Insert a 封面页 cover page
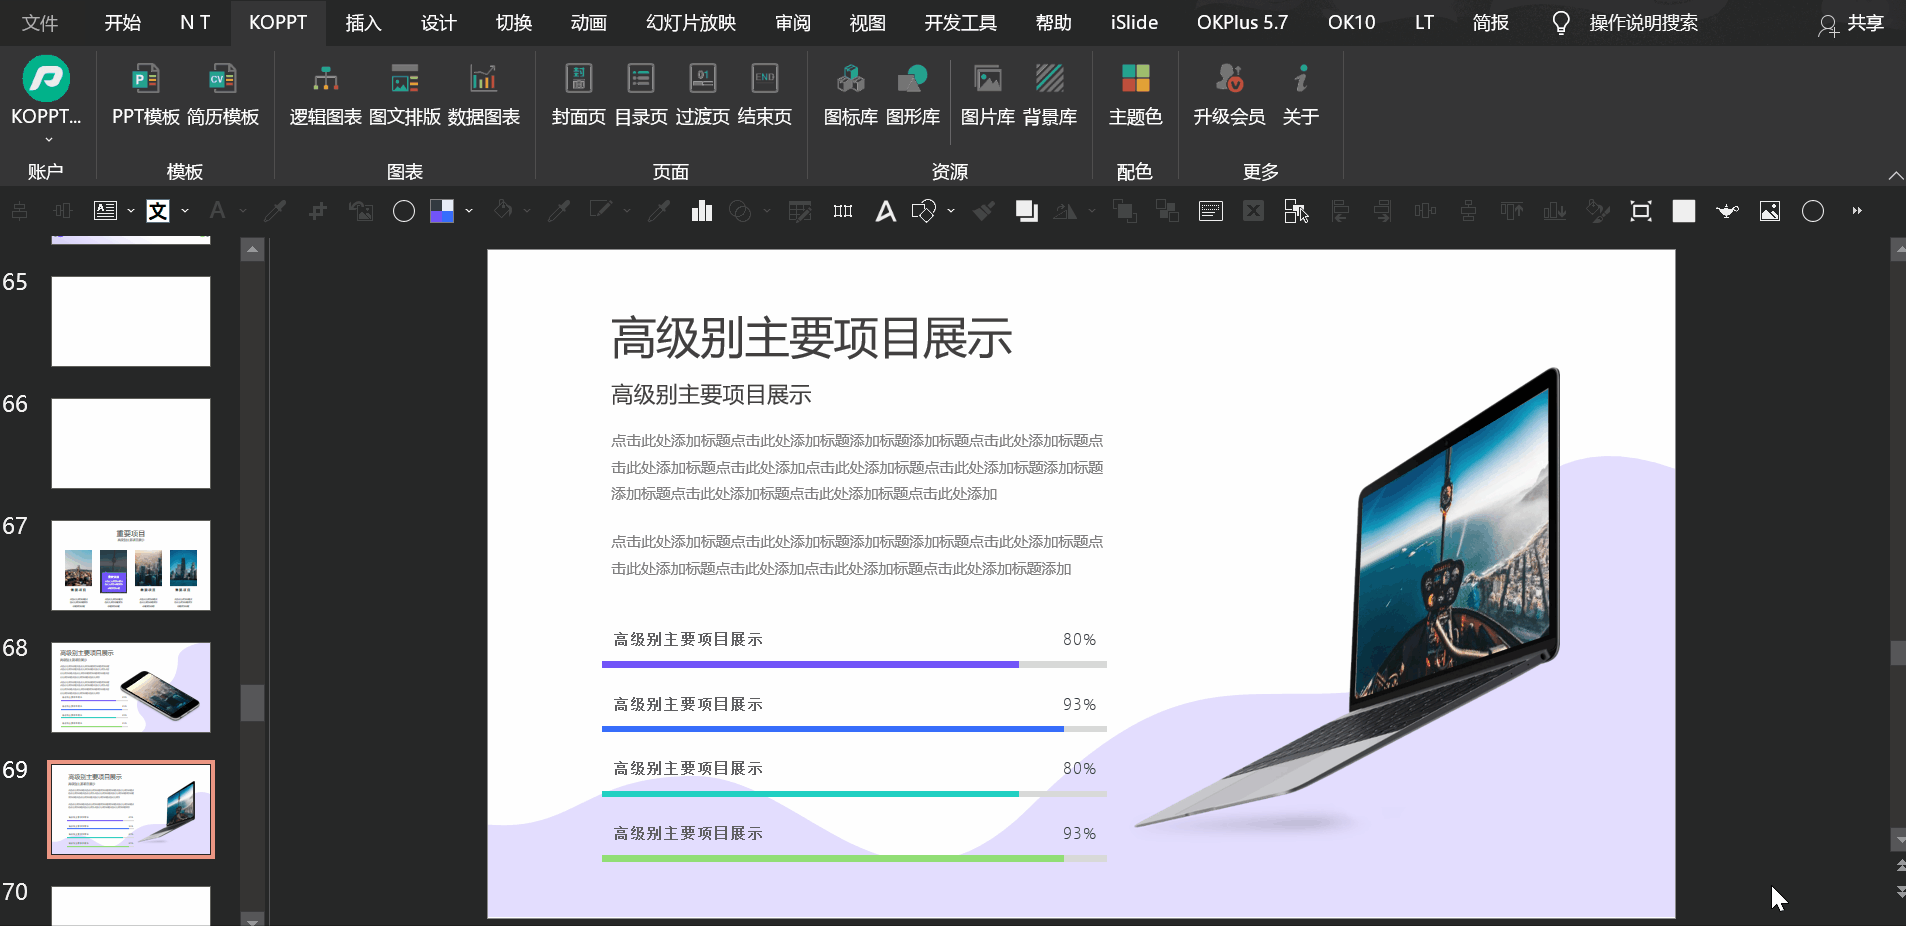Viewport: 1906px width, 926px height. point(579,95)
